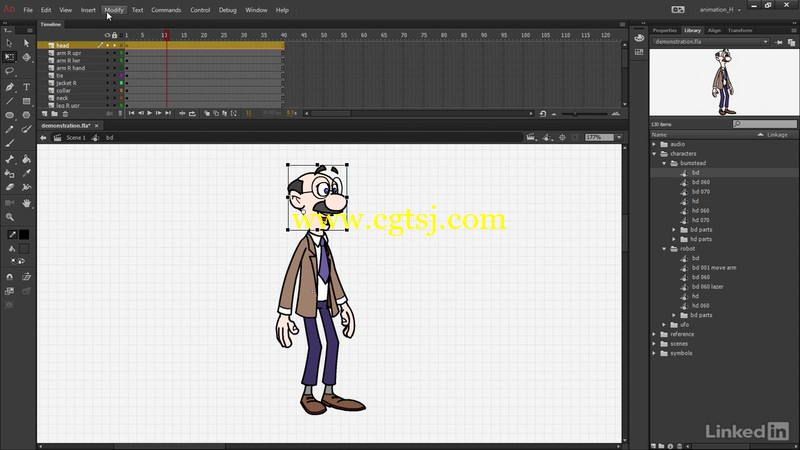Switch to the Align tab
Screen dimensions: 800x450
tap(714, 31)
